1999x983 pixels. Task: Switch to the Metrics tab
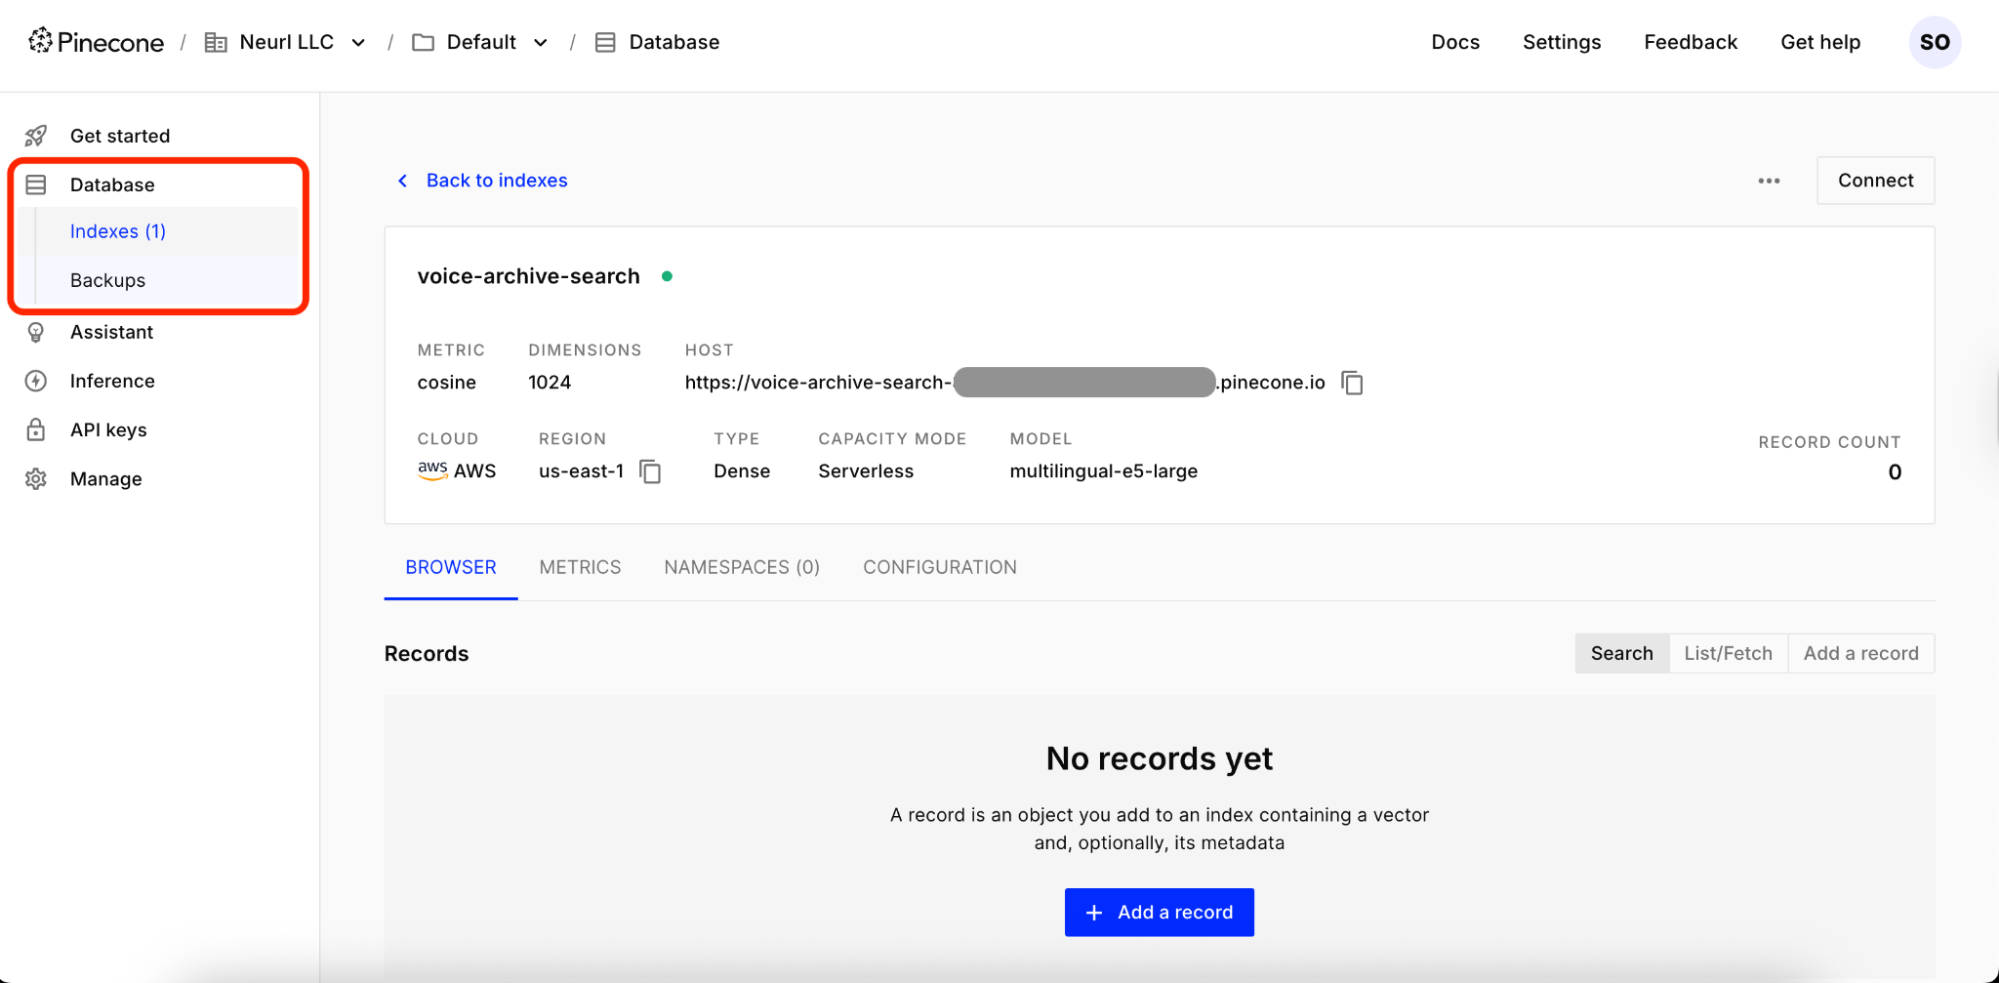point(580,568)
